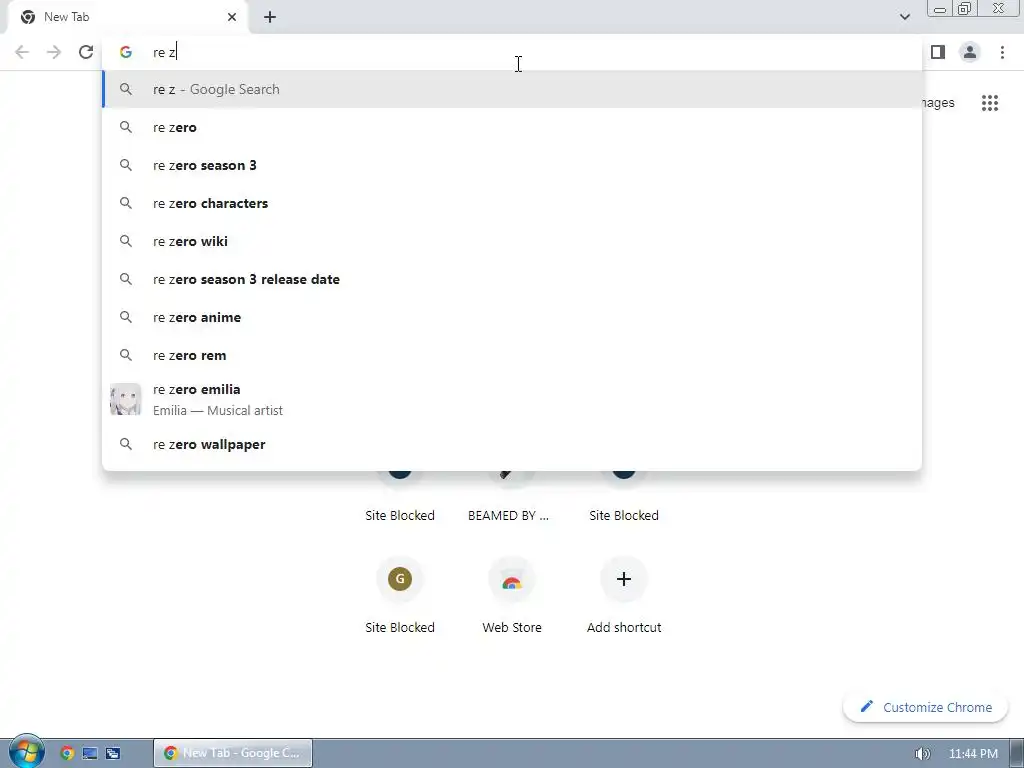This screenshot has width=1024, height=768.
Task: Click search icon beside 're zero wallpaper'
Action: coord(126,444)
